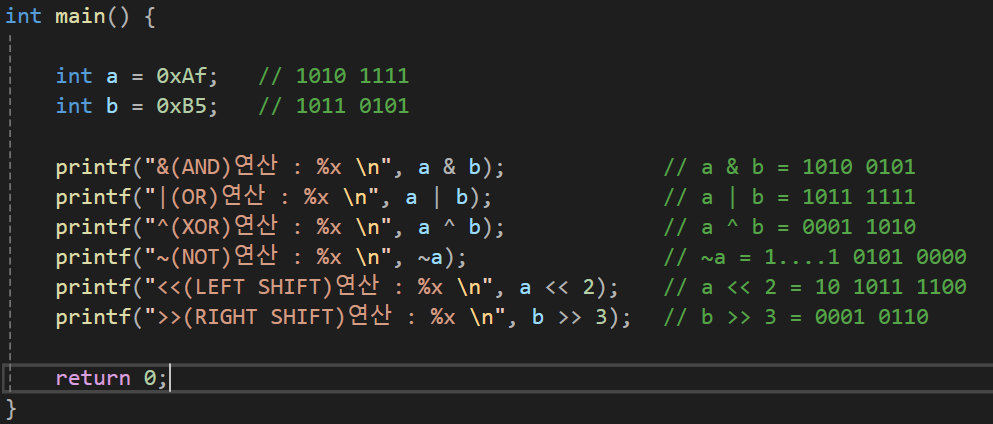The height and width of the screenshot is (424, 993).
Task: Click the comment '// a << 2 = 10 1011 1100'
Action: [x=815, y=287]
